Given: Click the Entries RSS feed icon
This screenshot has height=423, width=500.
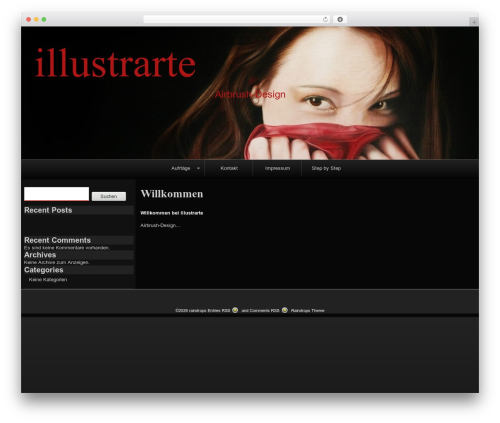Looking at the screenshot, I should point(235,310).
